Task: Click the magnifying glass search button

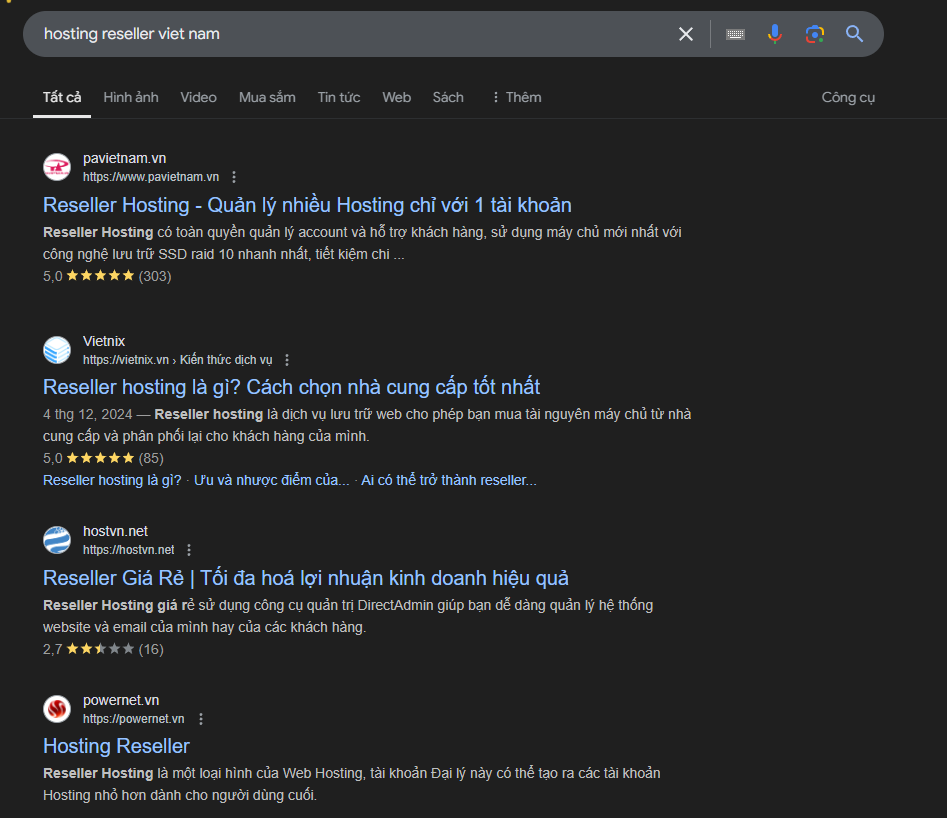Action: [x=854, y=34]
